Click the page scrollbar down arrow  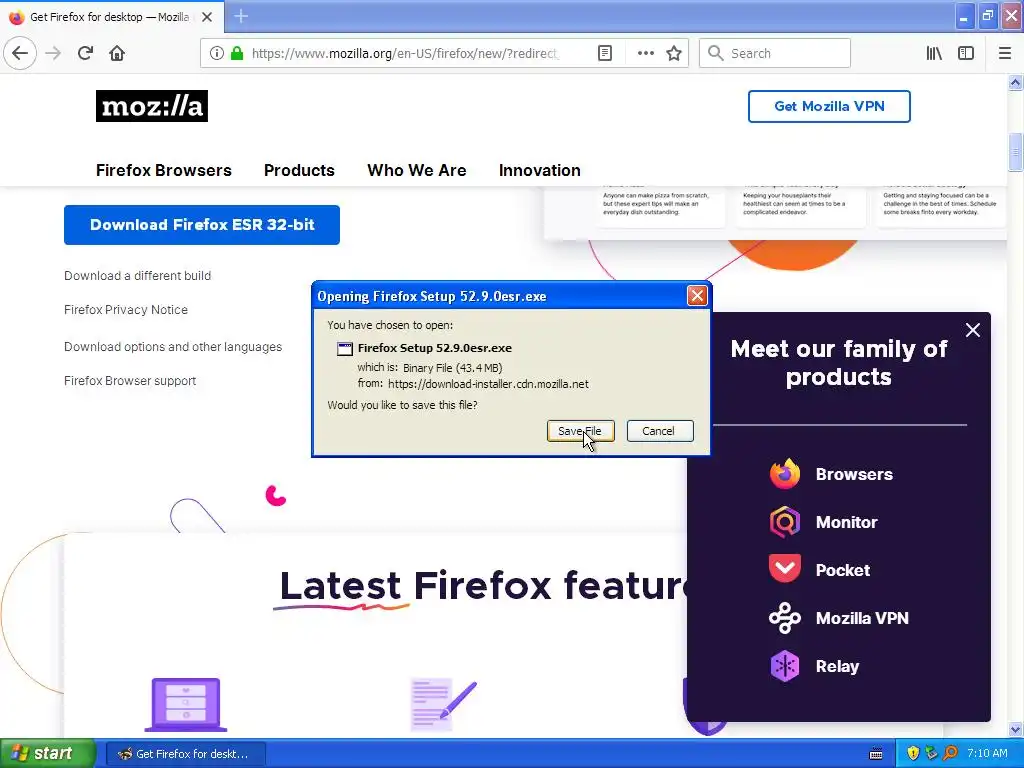click(1015, 729)
